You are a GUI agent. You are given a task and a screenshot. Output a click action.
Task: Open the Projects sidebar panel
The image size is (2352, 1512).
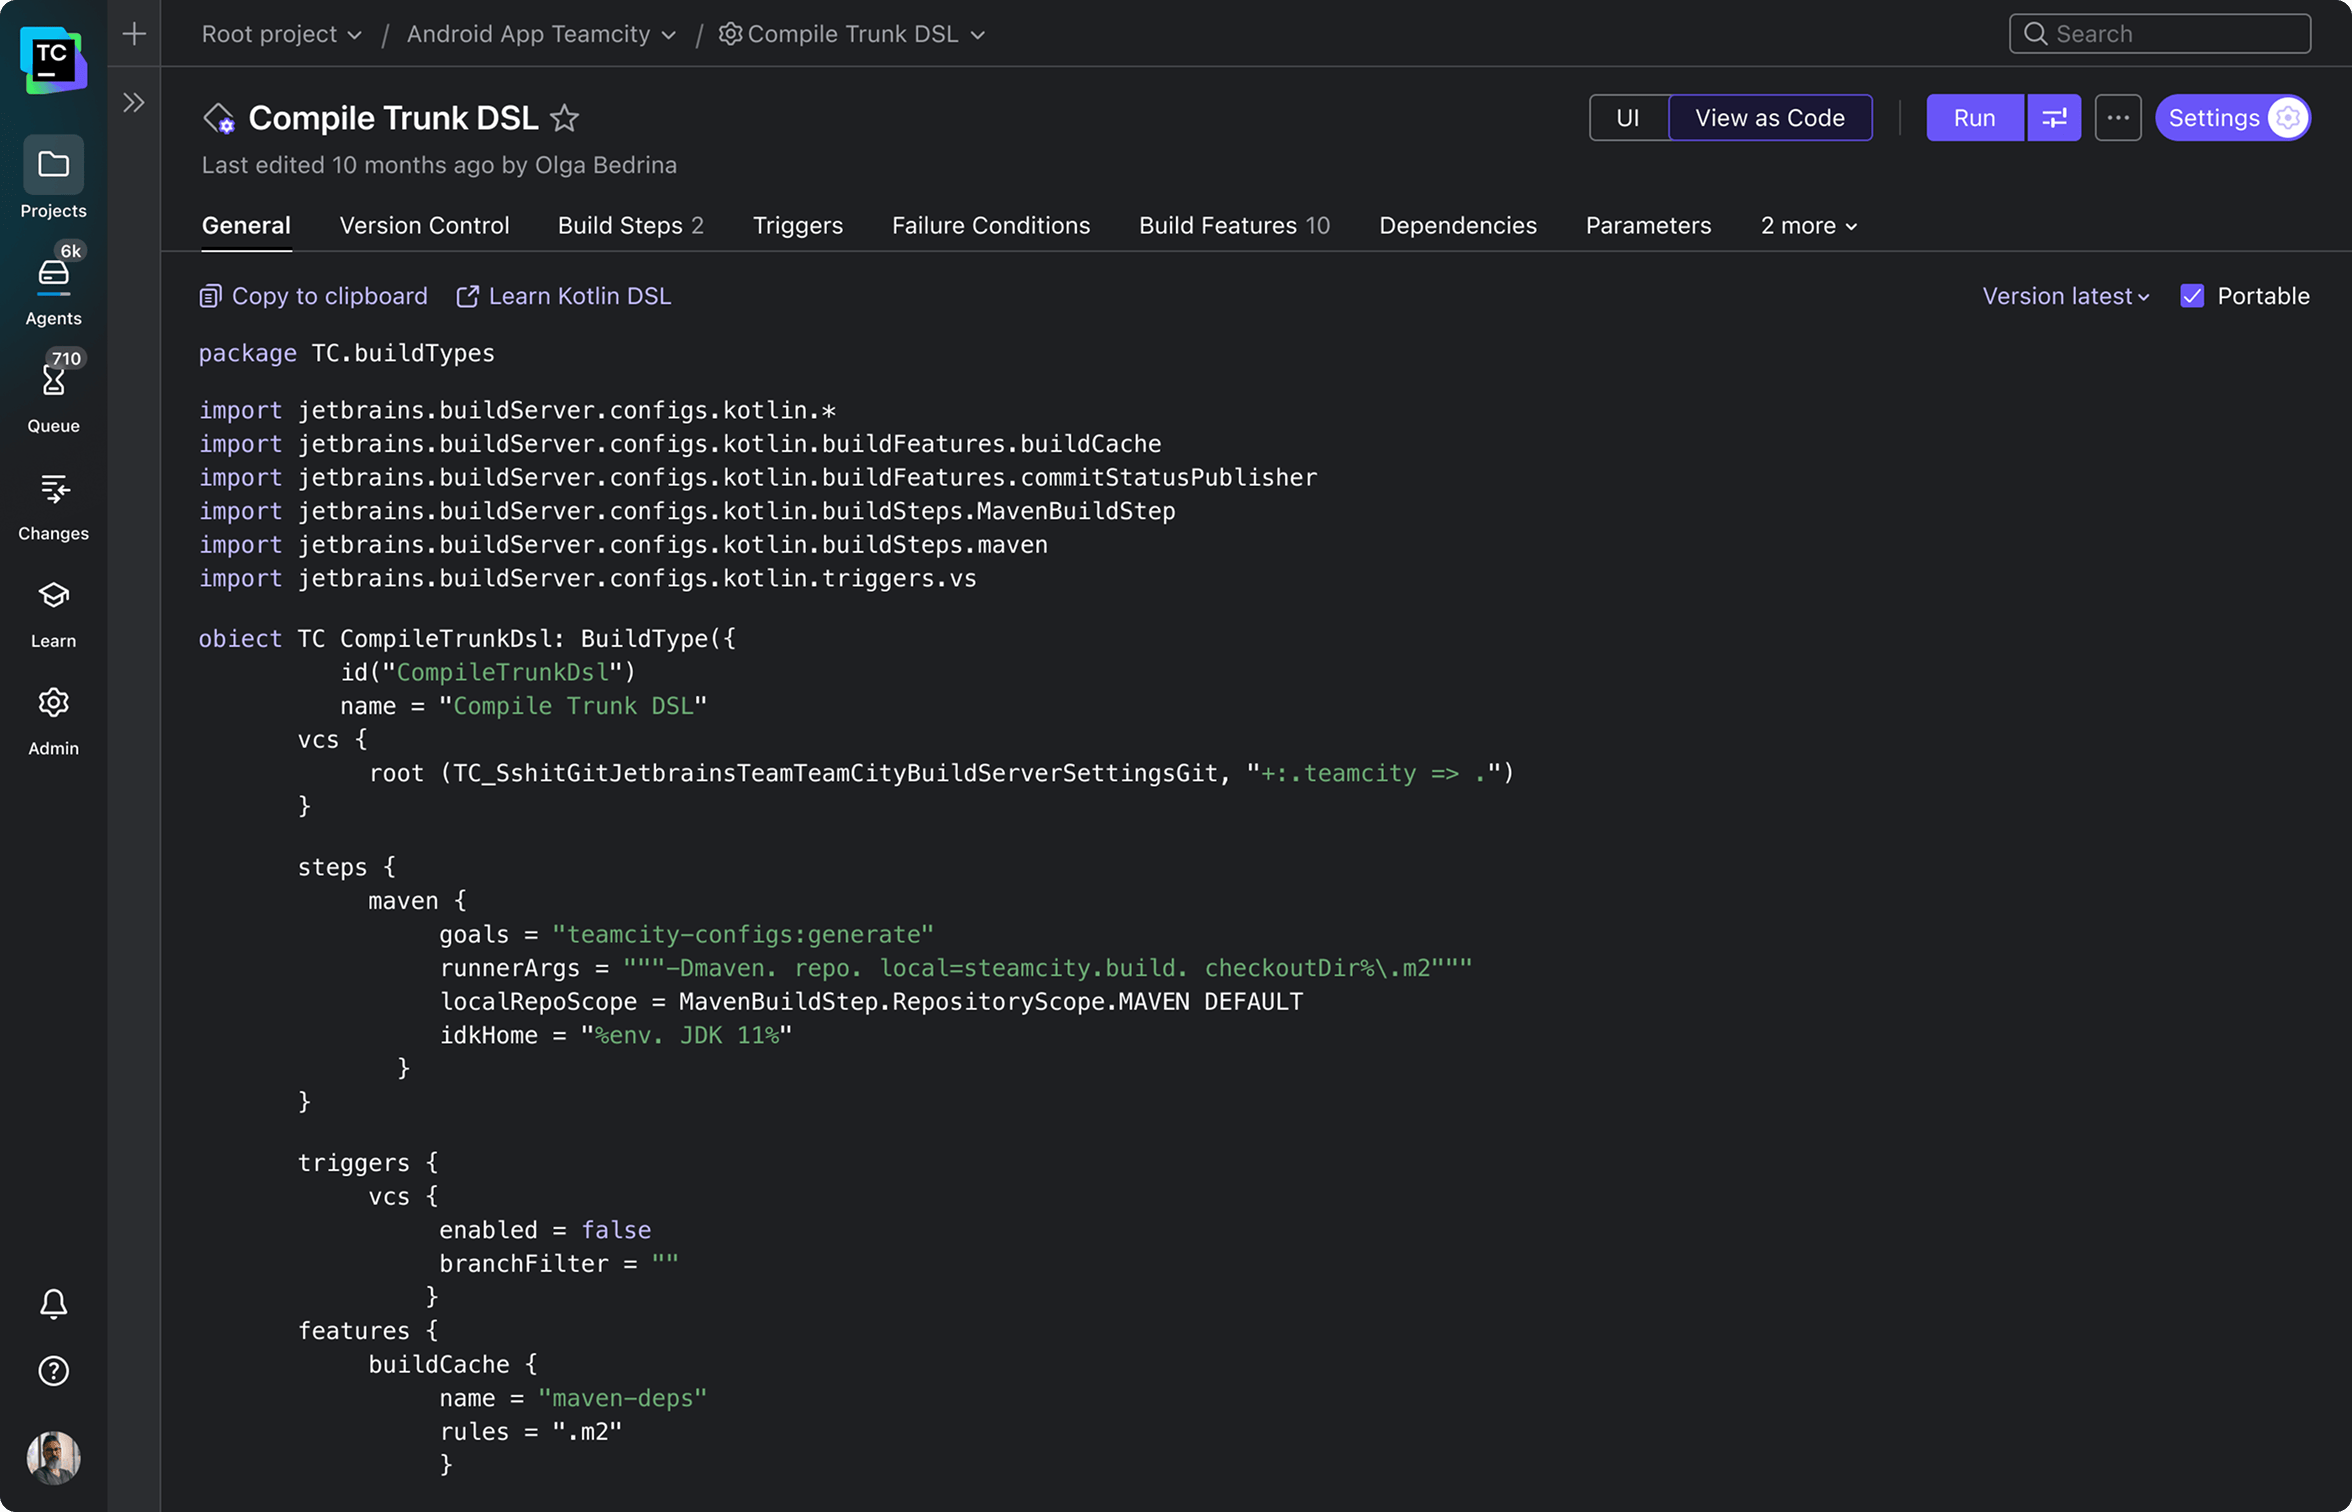point(53,177)
